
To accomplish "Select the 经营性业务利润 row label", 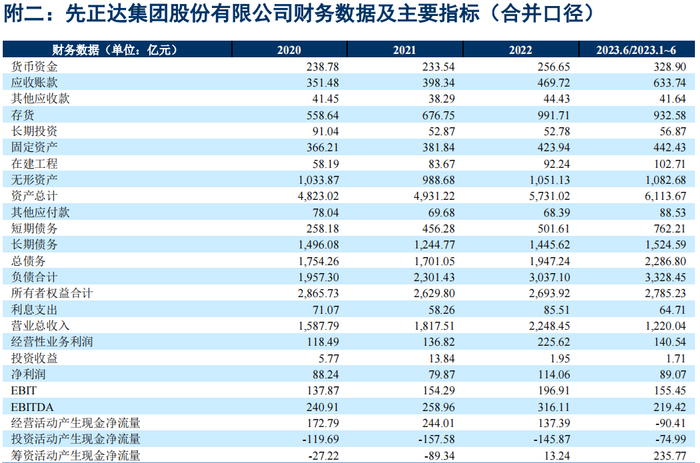I will coord(52,342).
